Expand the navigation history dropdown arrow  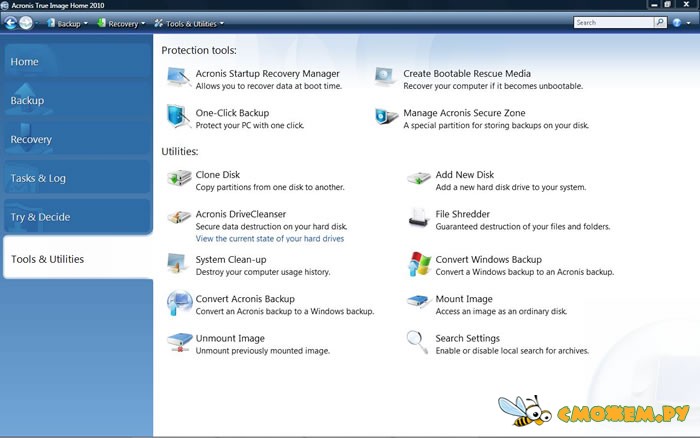[37, 23]
